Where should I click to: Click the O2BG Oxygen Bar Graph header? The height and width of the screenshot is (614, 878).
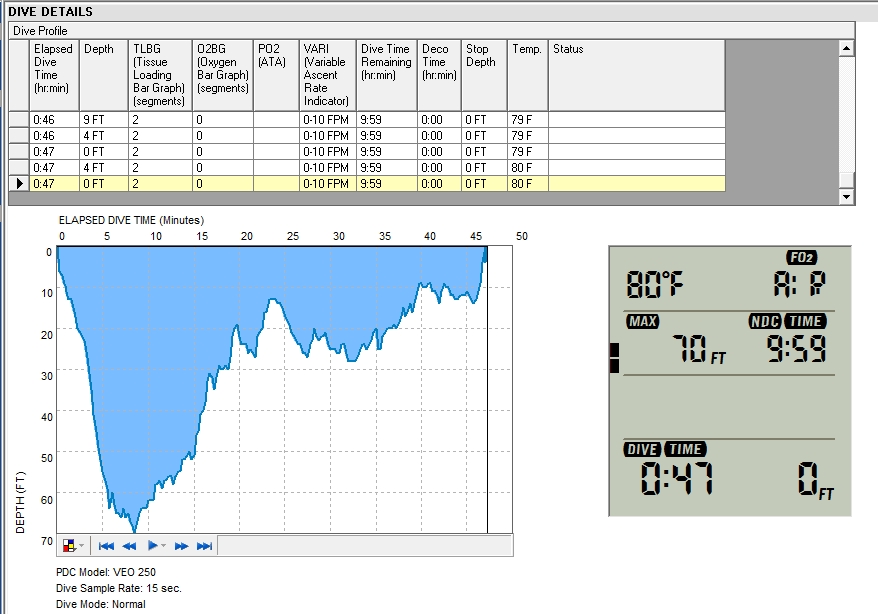pyautogui.click(x=223, y=75)
